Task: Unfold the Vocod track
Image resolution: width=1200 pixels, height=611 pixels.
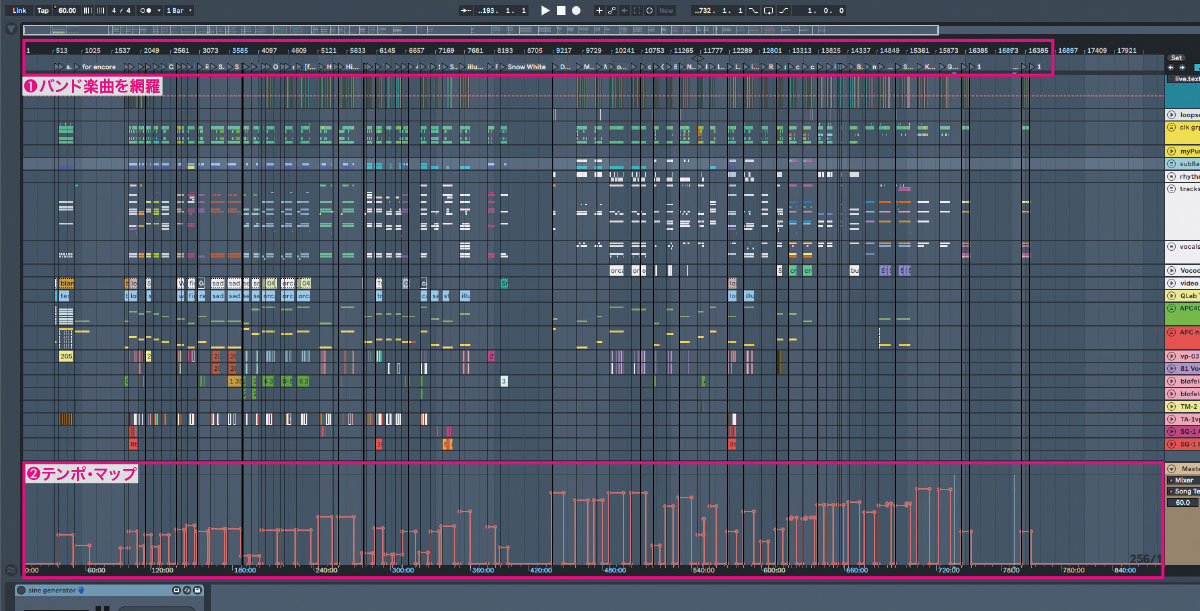Action: (x=1172, y=271)
